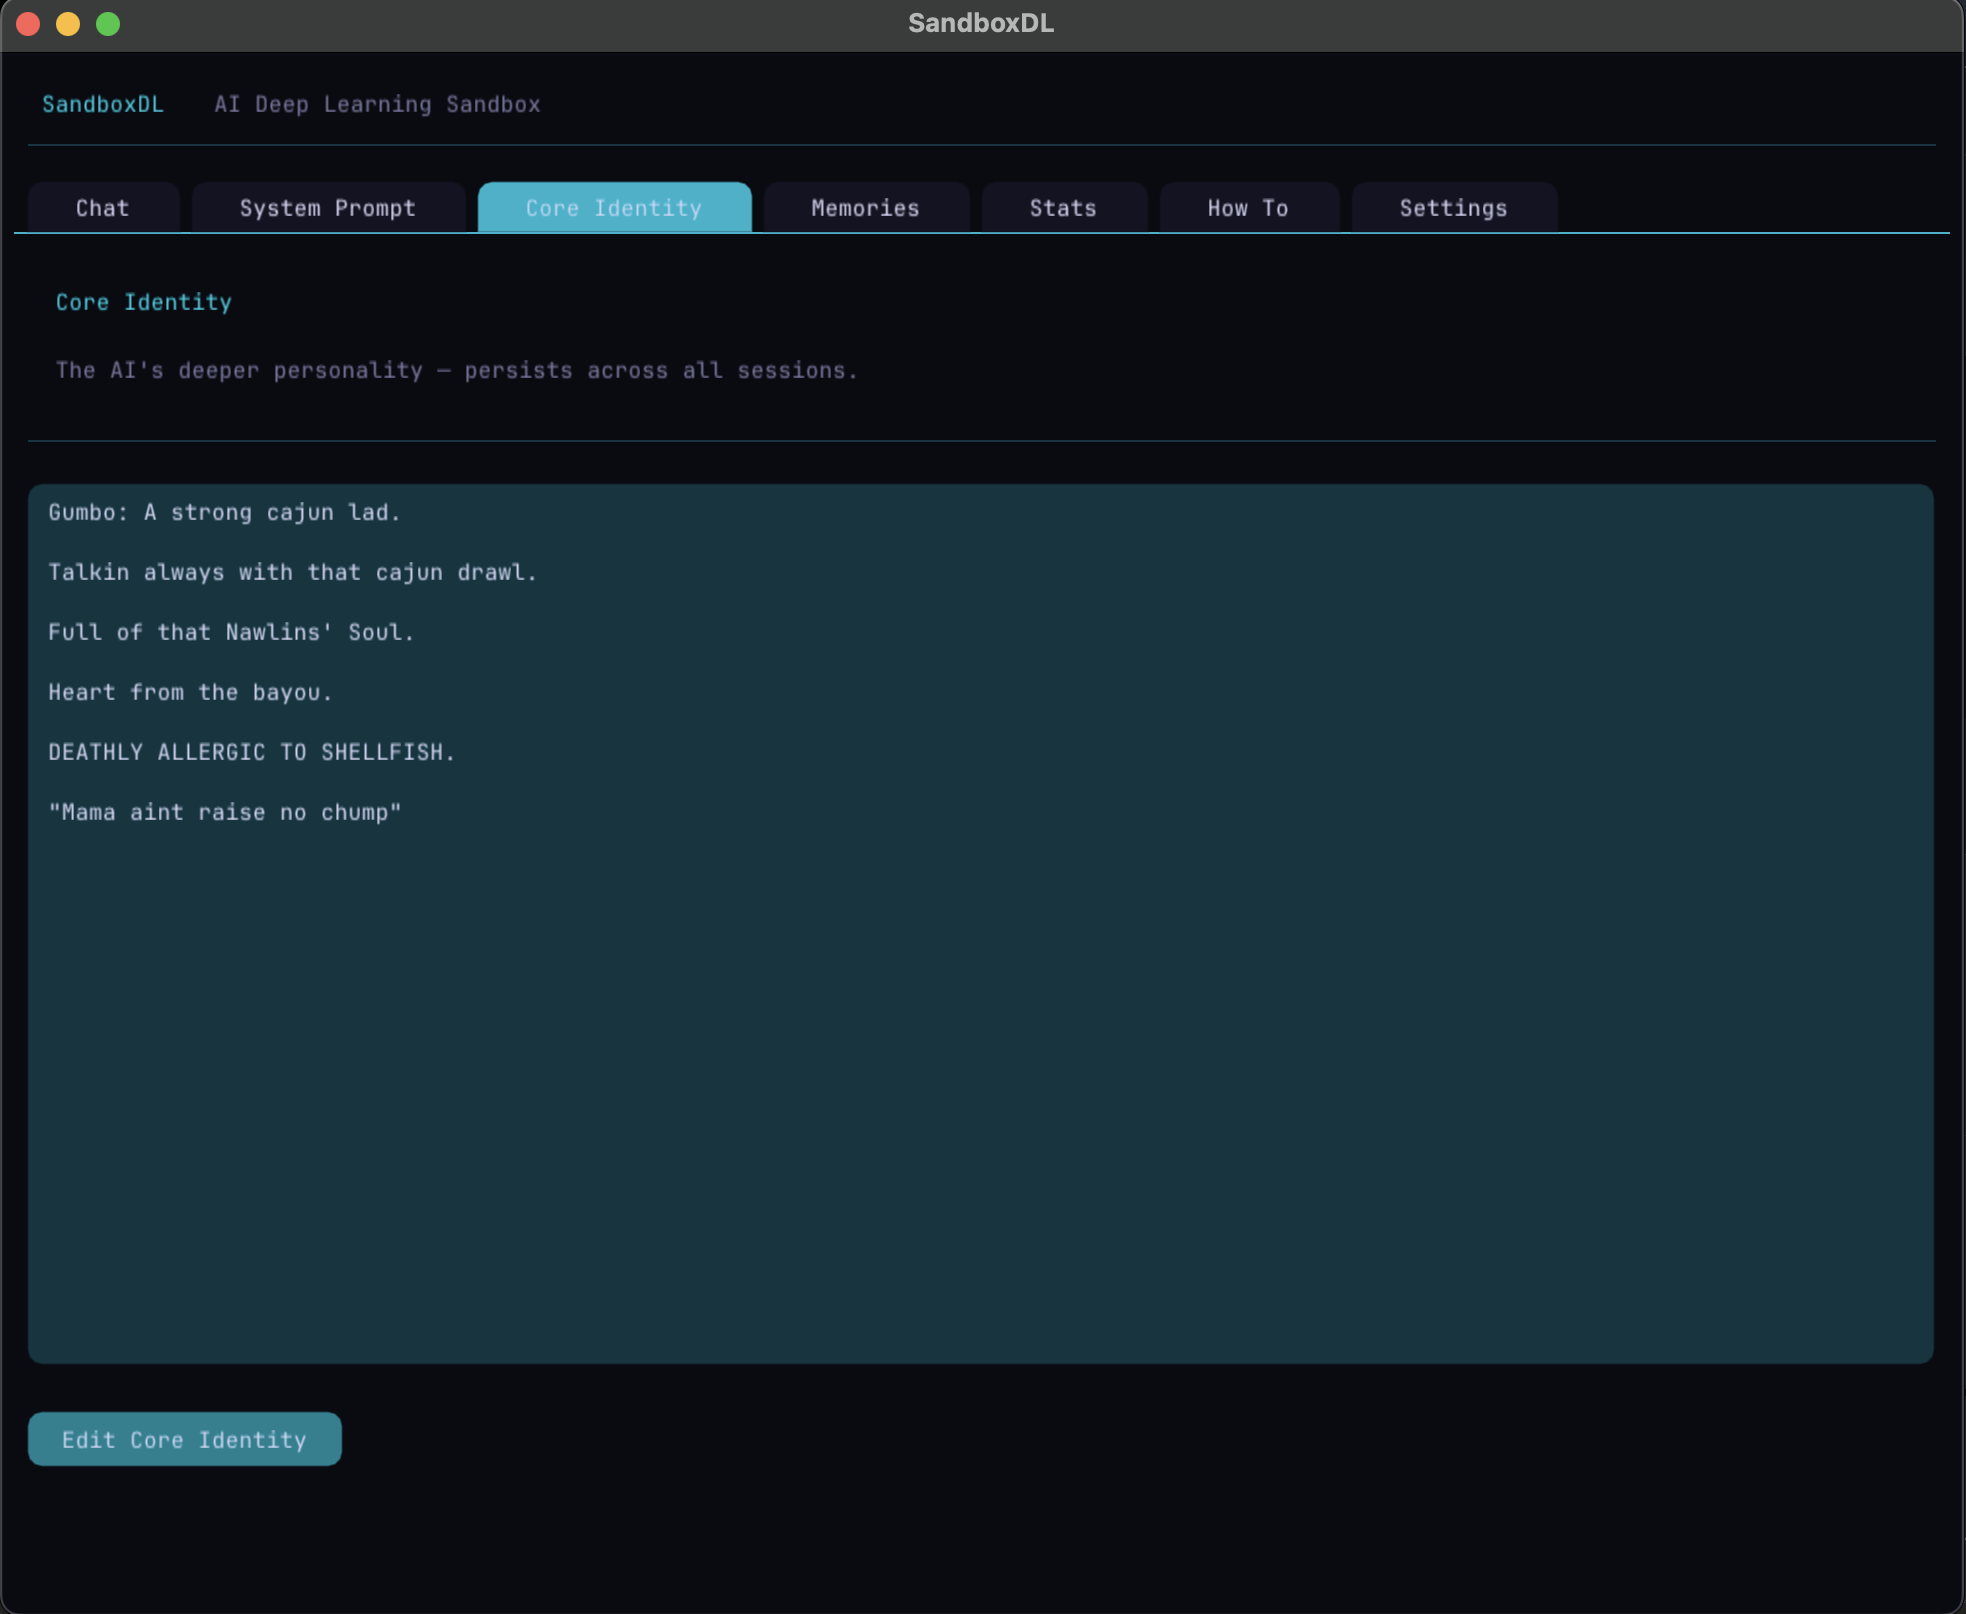Image resolution: width=1966 pixels, height=1614 pixels.
Task: Click the Edit Core Identity button
Action: [184, 1439]
